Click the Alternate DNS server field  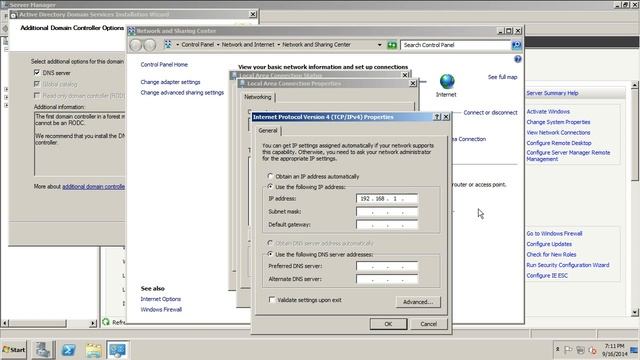click(x=387, y=279)
